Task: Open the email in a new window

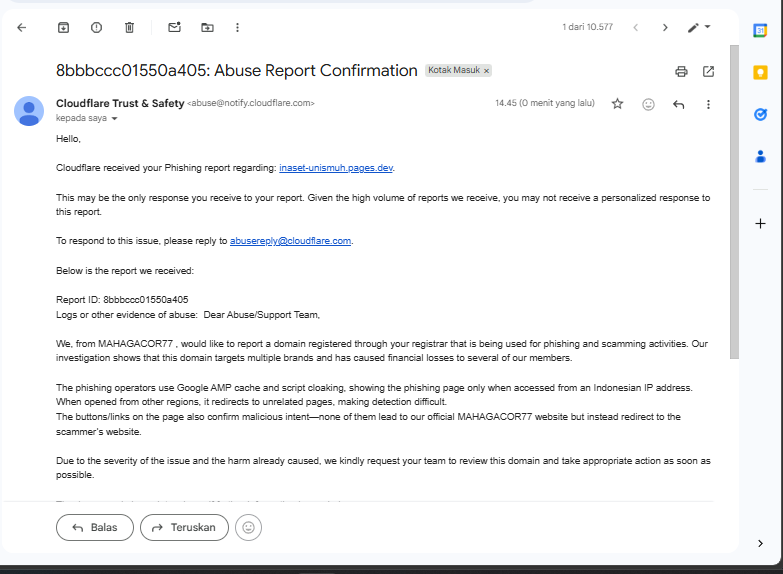Action: click(x=708, y=71)
